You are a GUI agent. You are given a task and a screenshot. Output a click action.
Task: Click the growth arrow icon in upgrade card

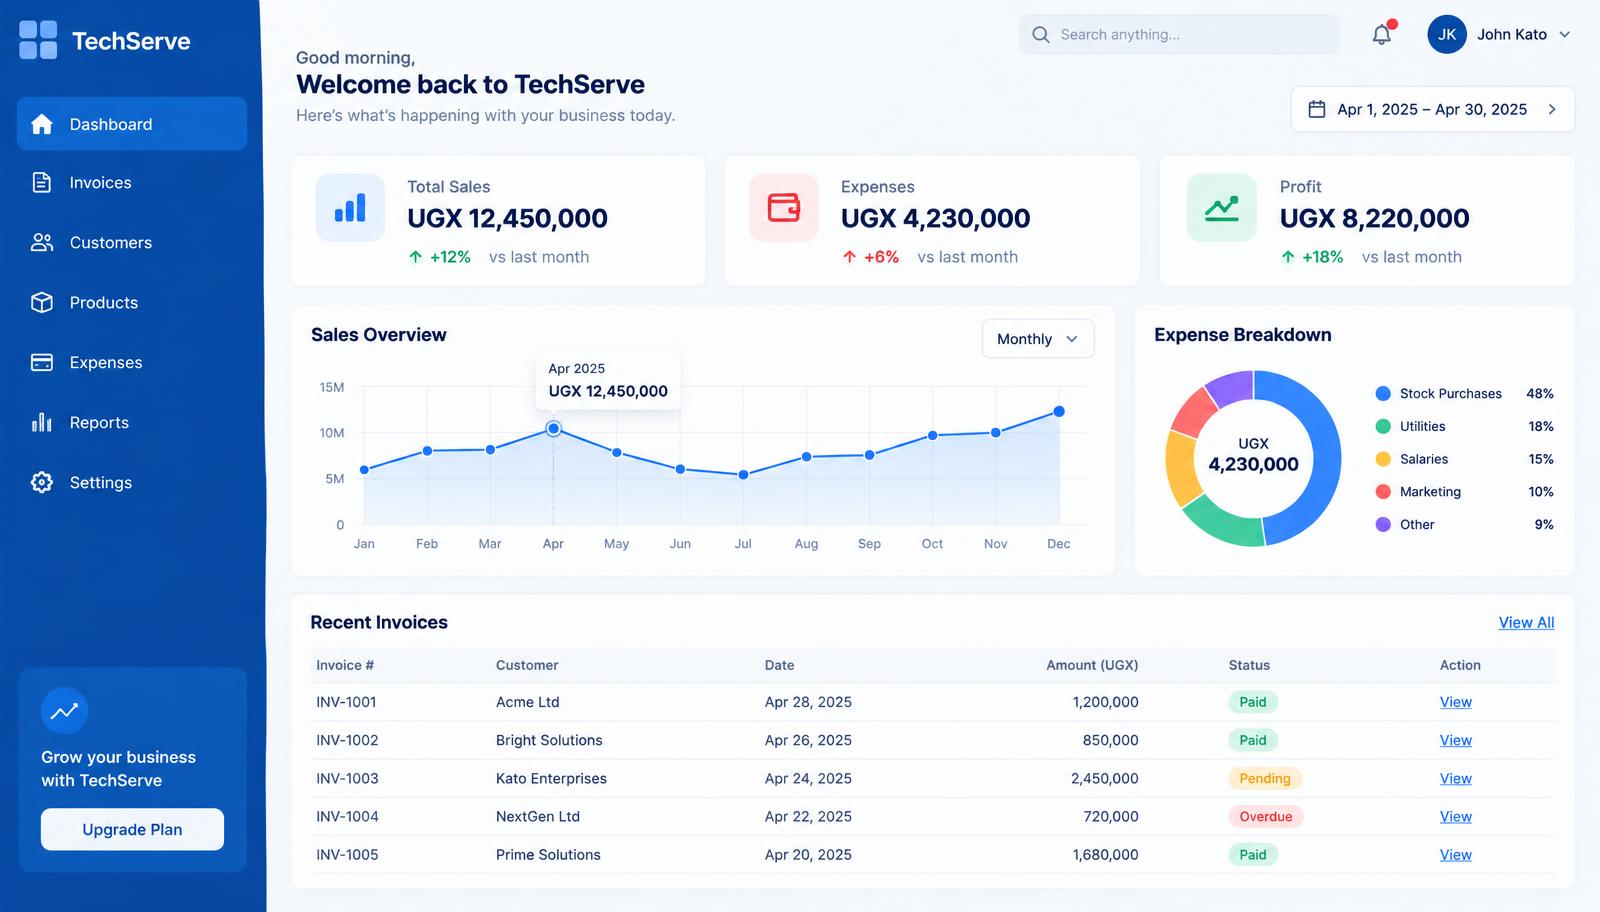click(x=65, y=711)
